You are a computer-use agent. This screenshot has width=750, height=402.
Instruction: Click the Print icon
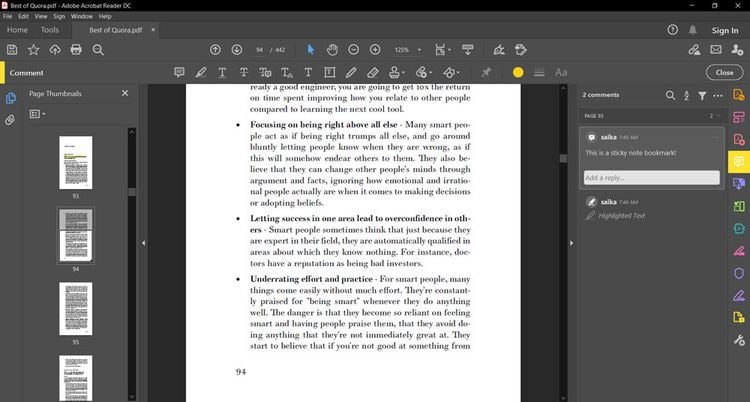(x=76, y=50)
